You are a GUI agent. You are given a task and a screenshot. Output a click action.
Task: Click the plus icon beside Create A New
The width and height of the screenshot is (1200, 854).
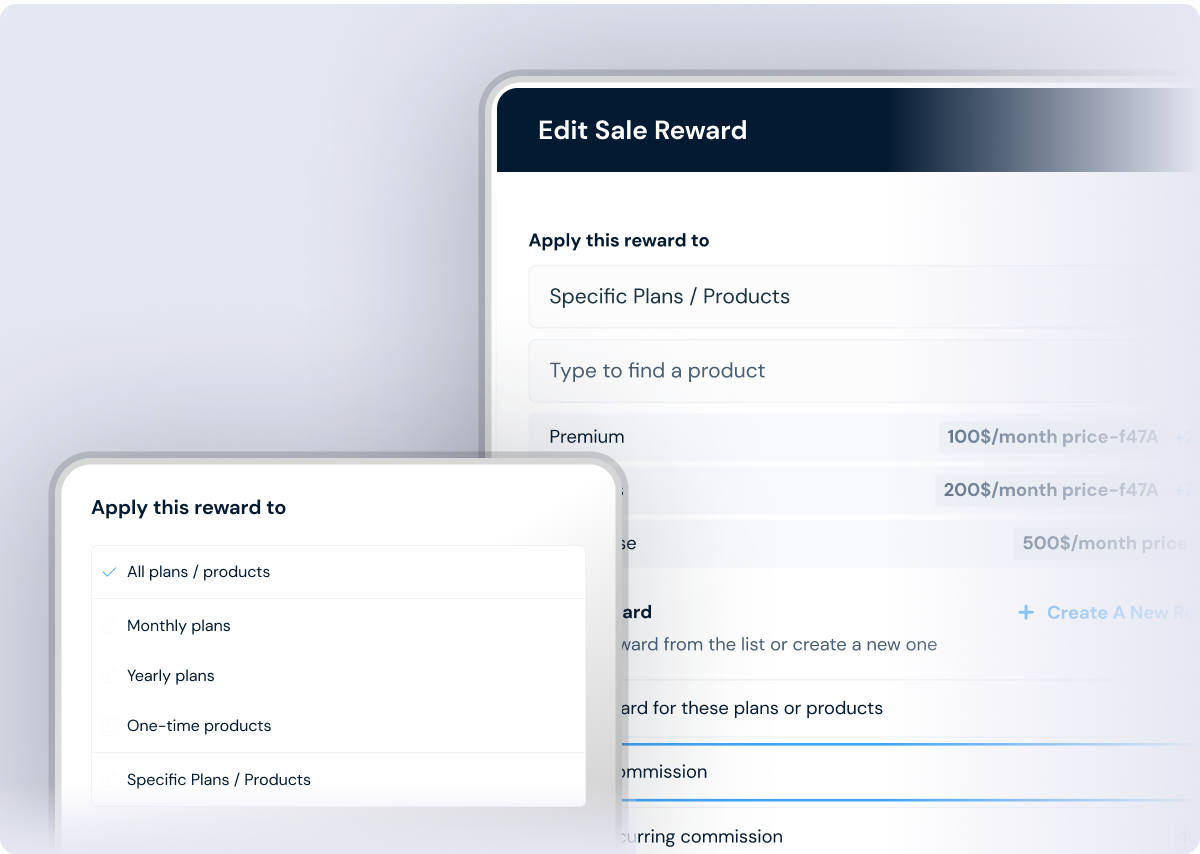coord(1026,612)
